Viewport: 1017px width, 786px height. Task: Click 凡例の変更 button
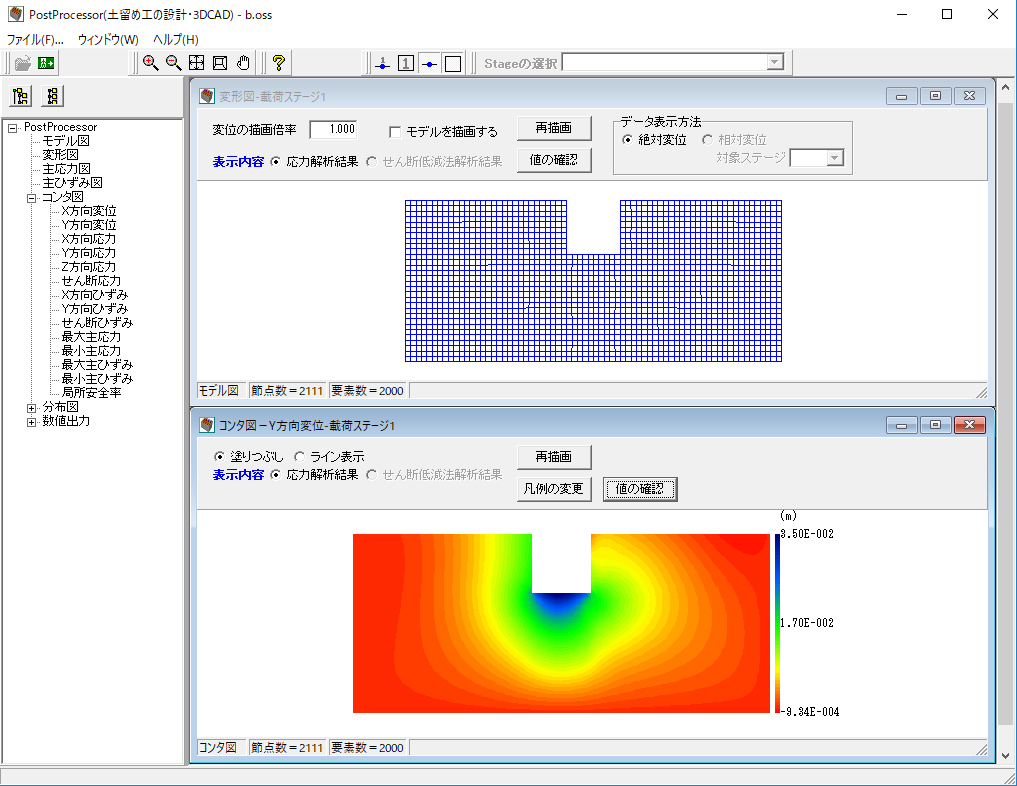[x=554, y=489]
